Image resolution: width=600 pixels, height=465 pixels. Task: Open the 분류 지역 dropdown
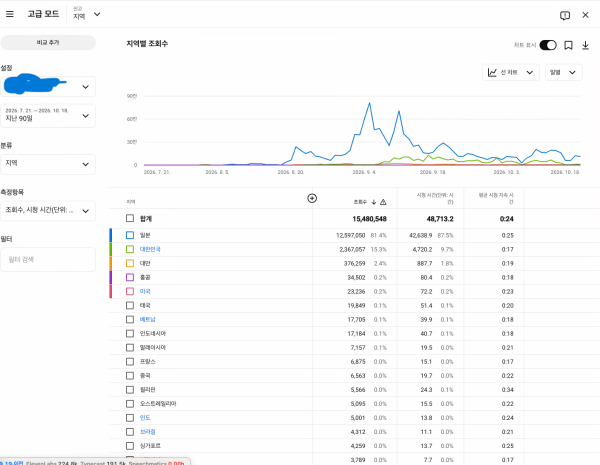pos(48,164)
